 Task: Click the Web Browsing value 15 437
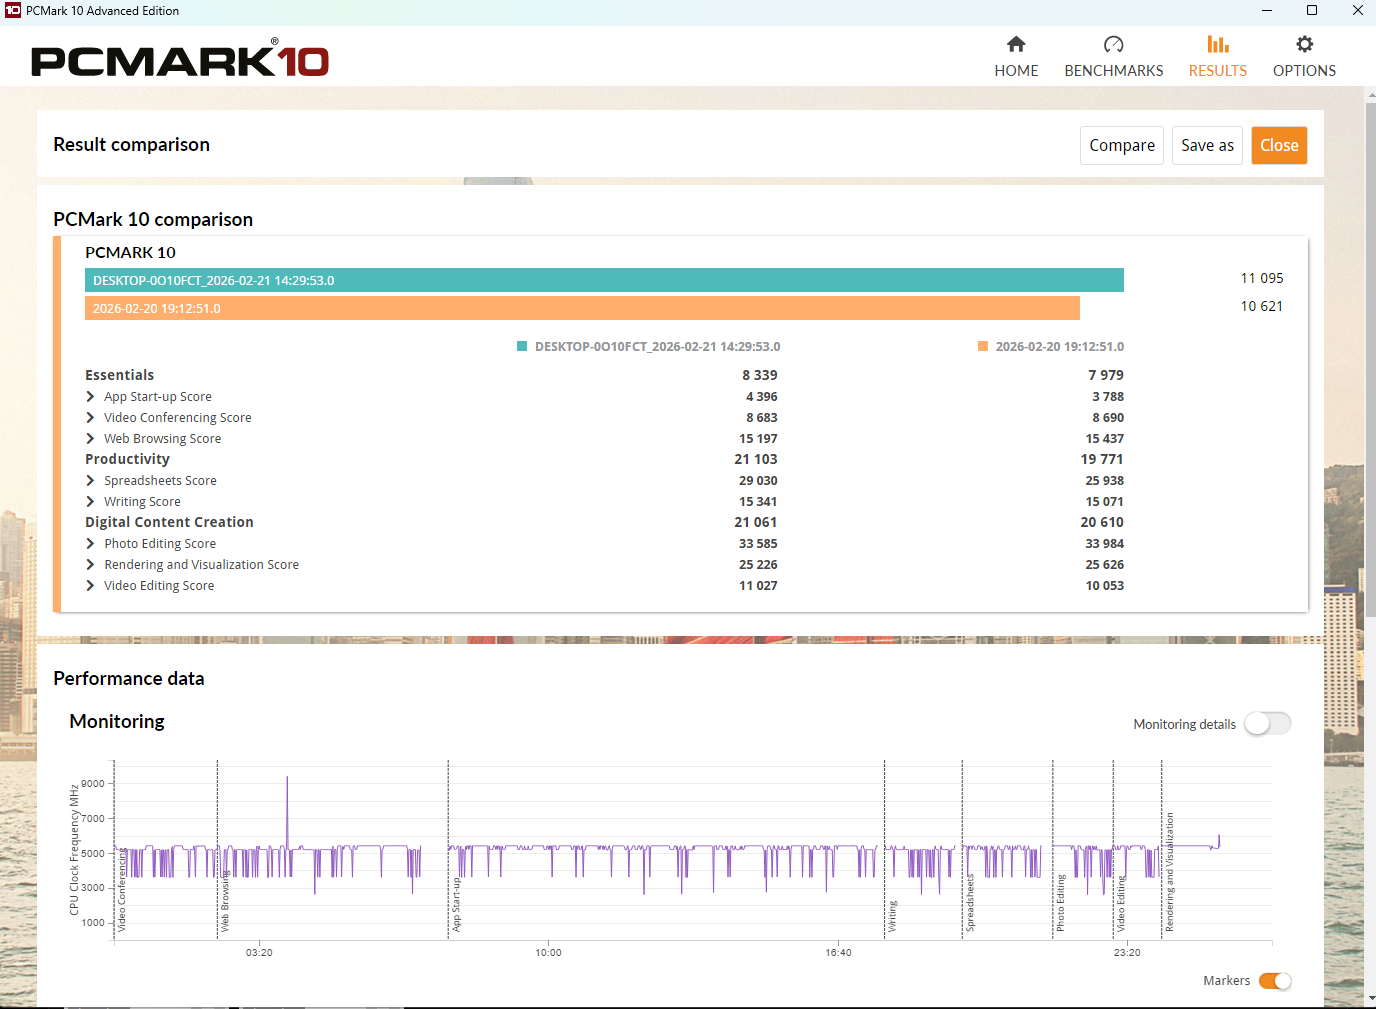click(x=1104, y=439)
